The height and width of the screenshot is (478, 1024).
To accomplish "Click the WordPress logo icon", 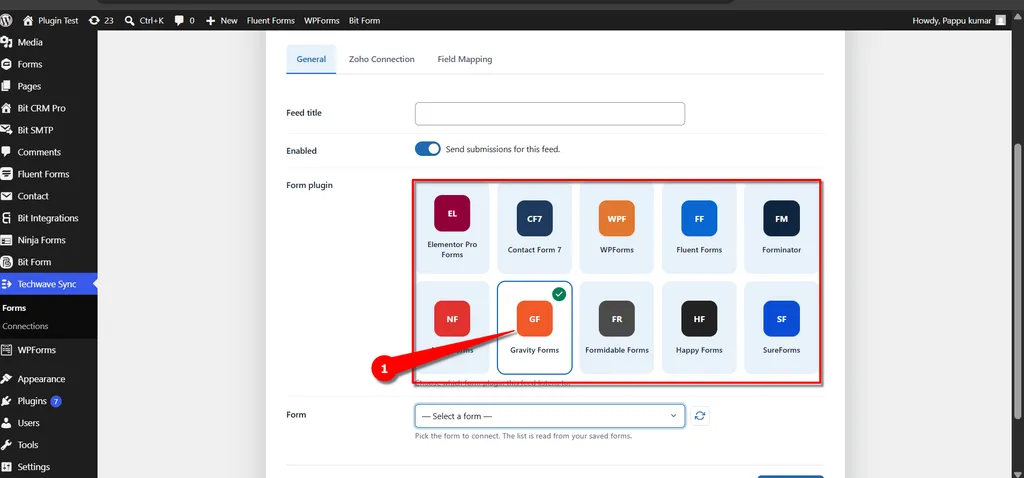I will (6, 20).
